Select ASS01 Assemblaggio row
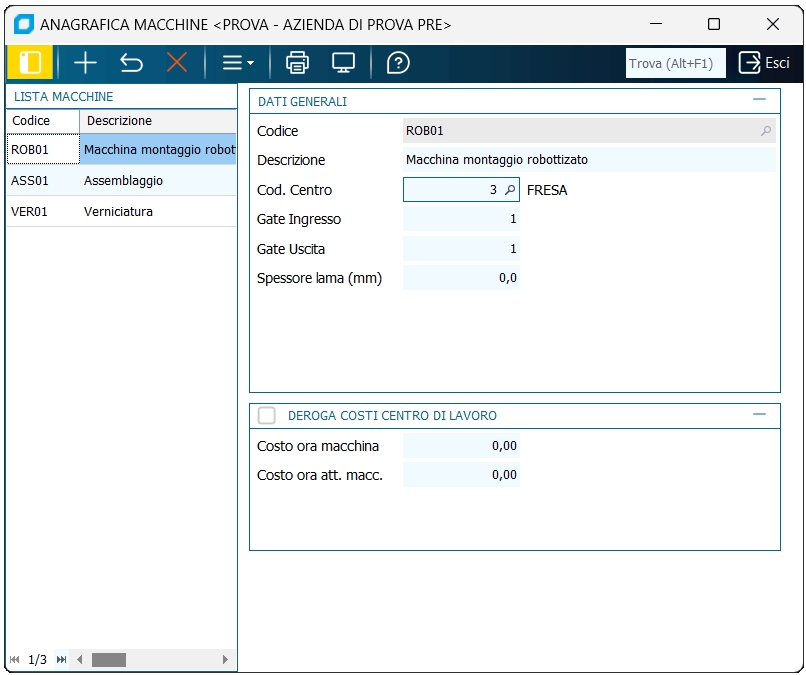806x675 pixels. [120, 181]
